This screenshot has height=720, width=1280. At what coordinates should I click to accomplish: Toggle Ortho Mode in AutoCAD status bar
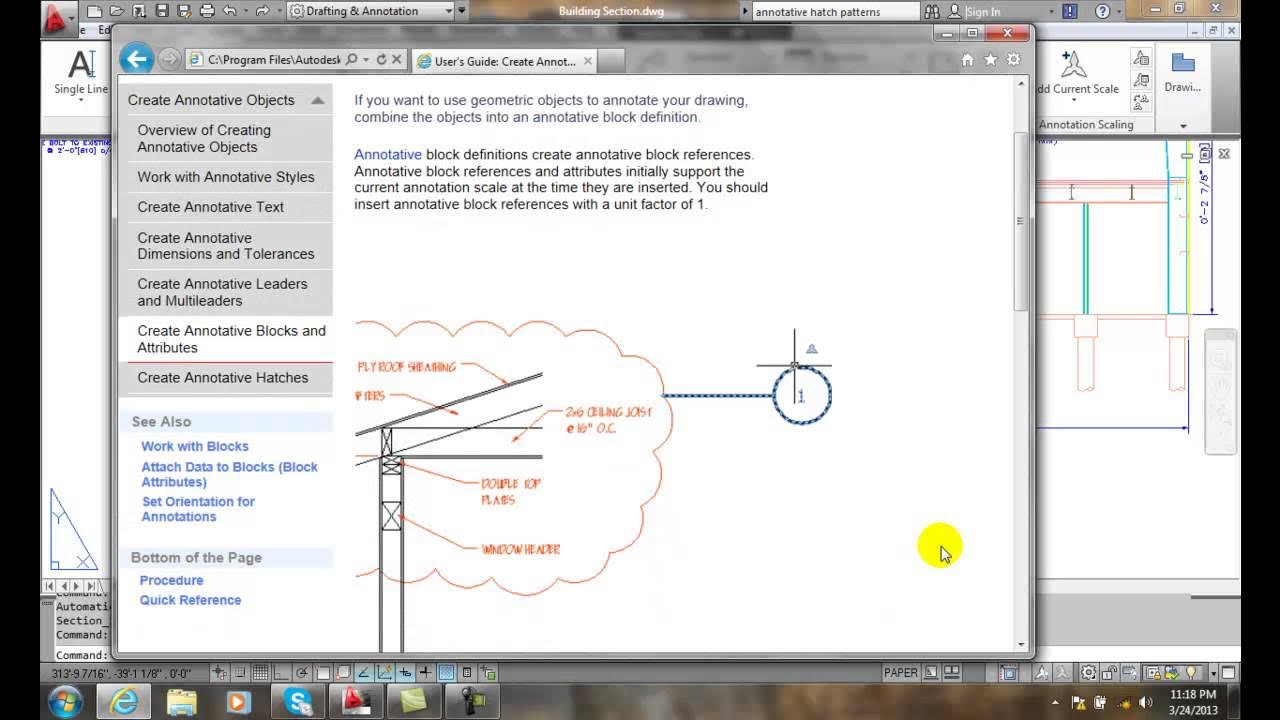pyautogui.click(x=281, y=673)
